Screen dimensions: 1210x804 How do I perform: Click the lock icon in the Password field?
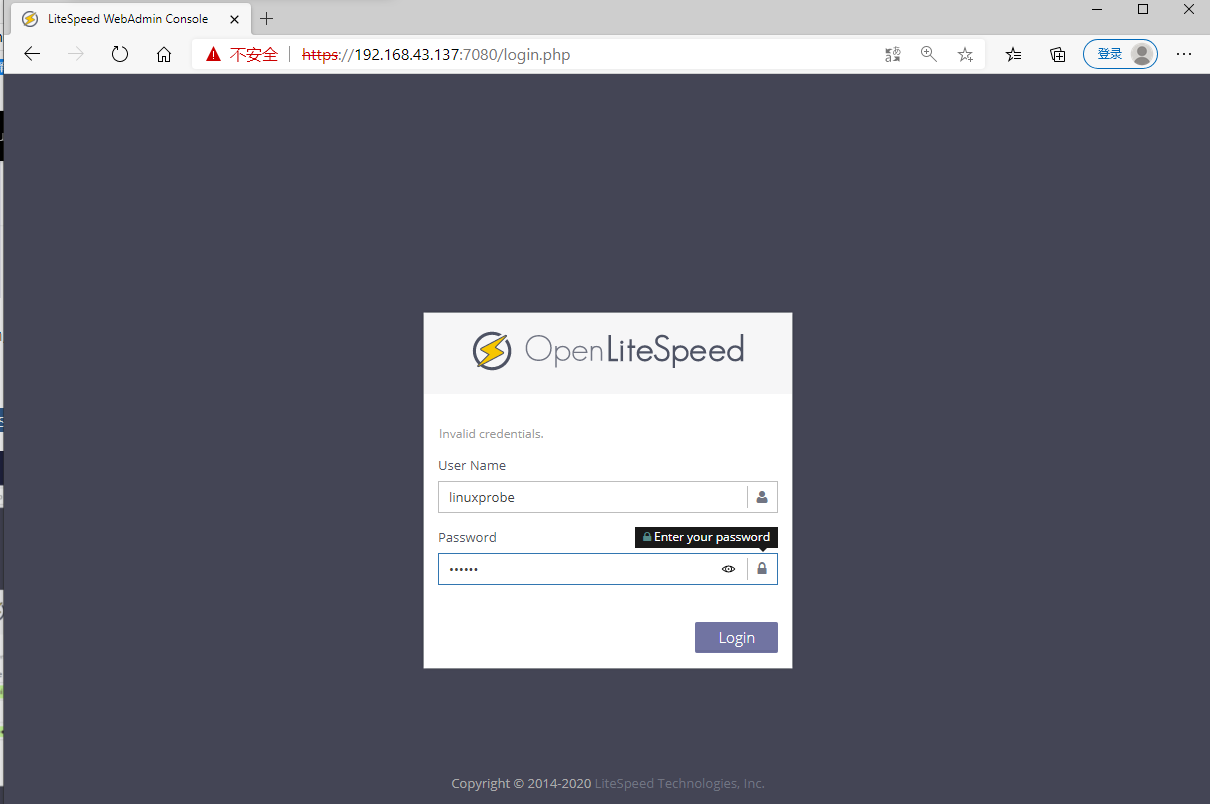point(762,569)
